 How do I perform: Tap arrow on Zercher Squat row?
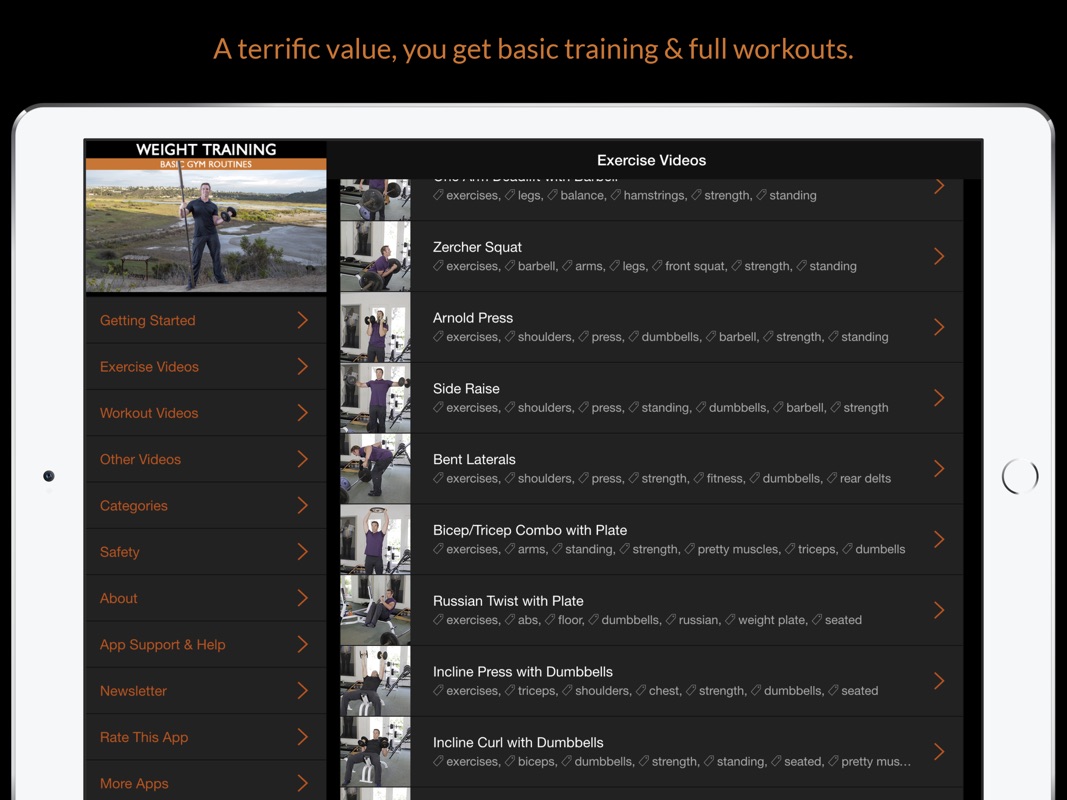click(939, 256)
